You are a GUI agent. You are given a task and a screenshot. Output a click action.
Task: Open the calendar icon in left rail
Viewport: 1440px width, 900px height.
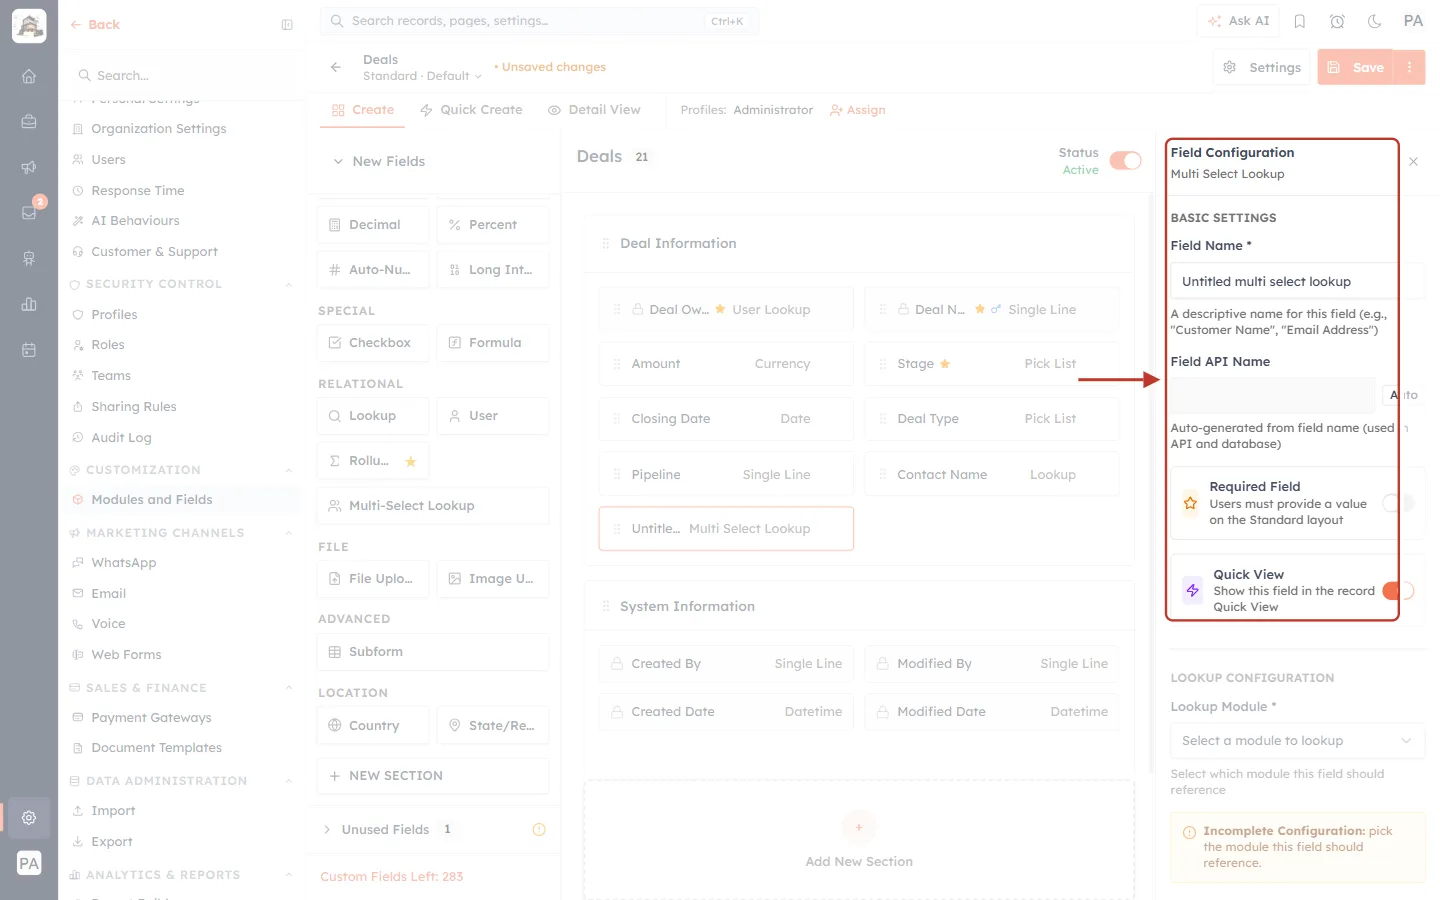pos(29,350)
